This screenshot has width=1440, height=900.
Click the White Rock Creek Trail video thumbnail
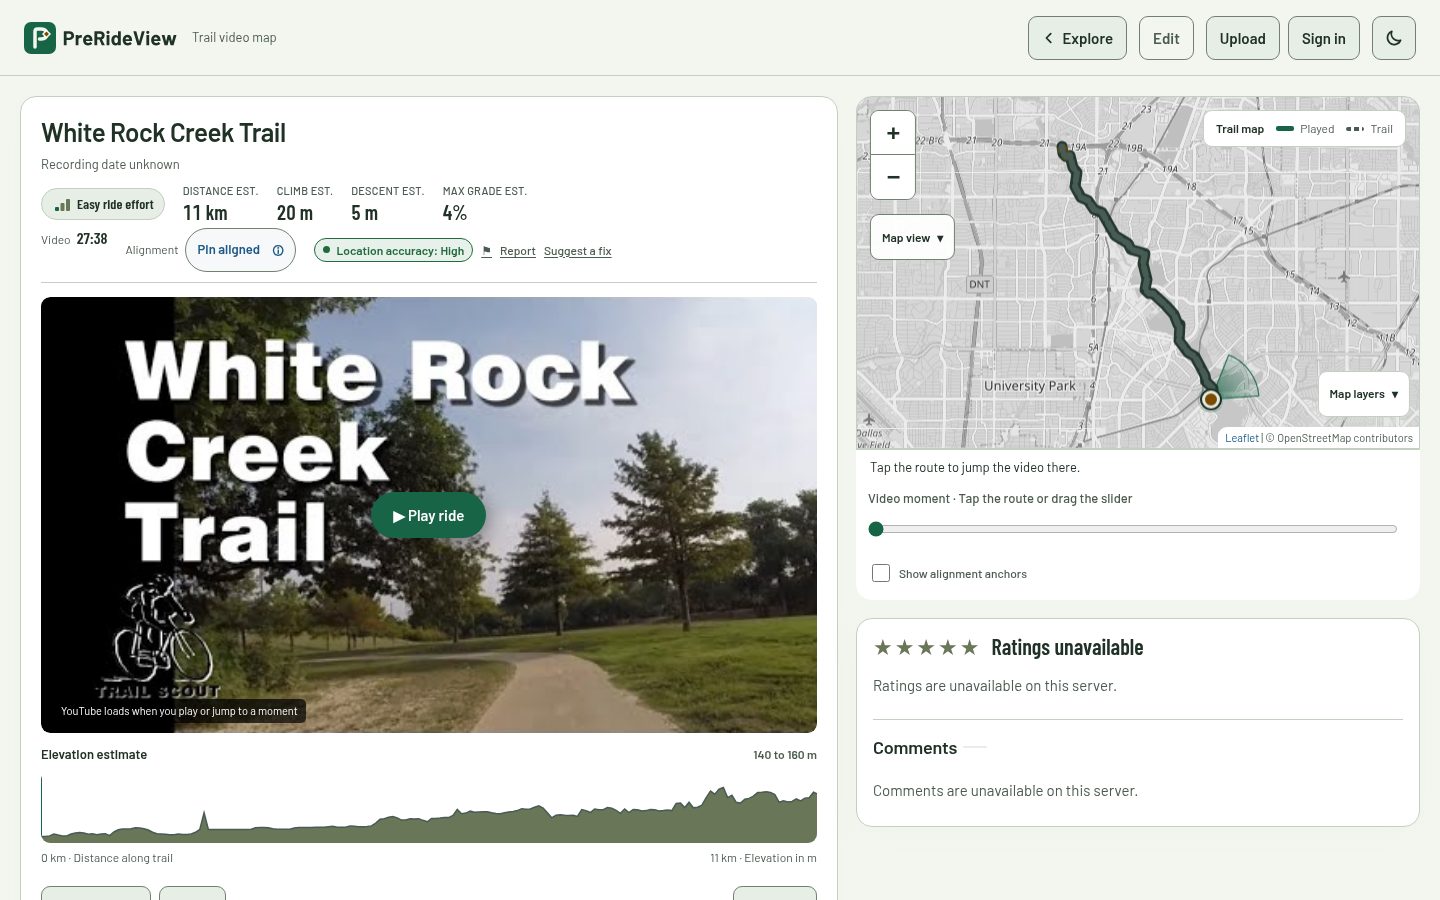pos(429,515)
